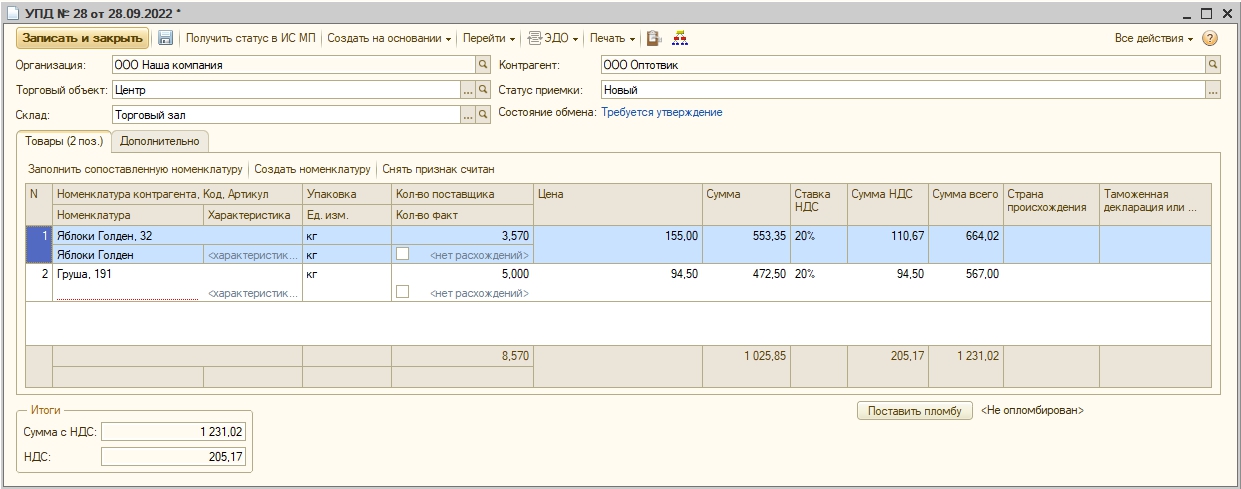Screen dimensions: 1241x489
Task: Expand the Все действия menu
Action: tap(1154, 38)
